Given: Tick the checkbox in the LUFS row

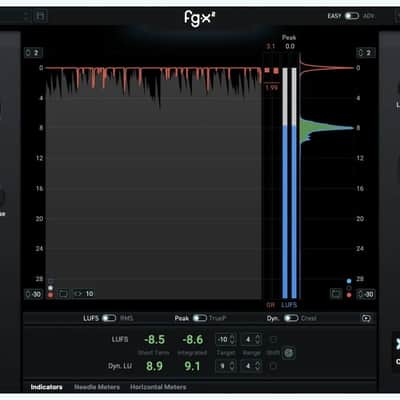Looking at the screenshot, I should [273, 339].
